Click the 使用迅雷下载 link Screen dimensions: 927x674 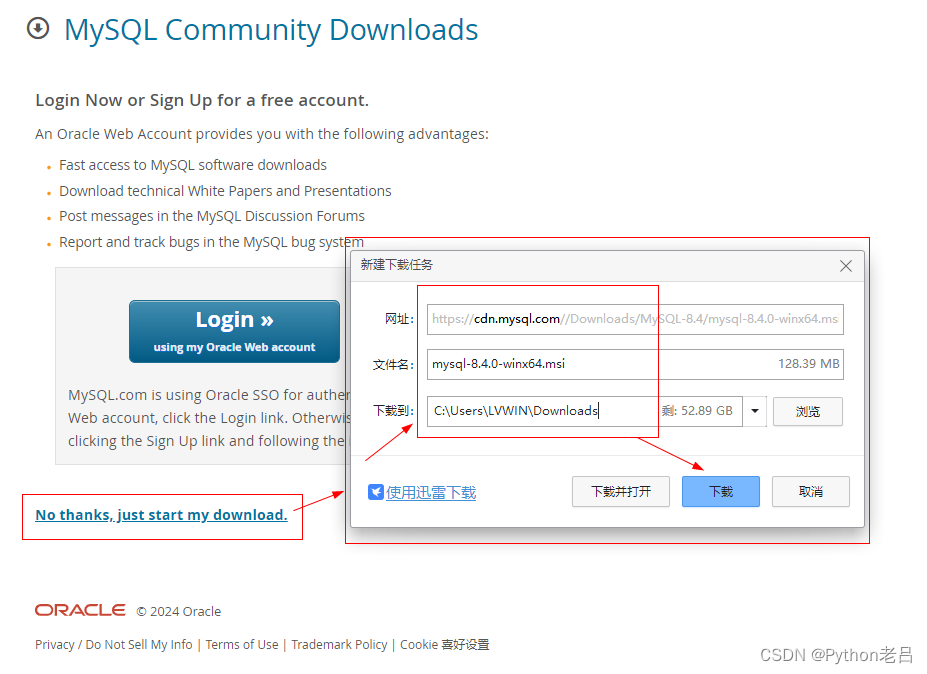pyautogui.click(x=431, y=492)
